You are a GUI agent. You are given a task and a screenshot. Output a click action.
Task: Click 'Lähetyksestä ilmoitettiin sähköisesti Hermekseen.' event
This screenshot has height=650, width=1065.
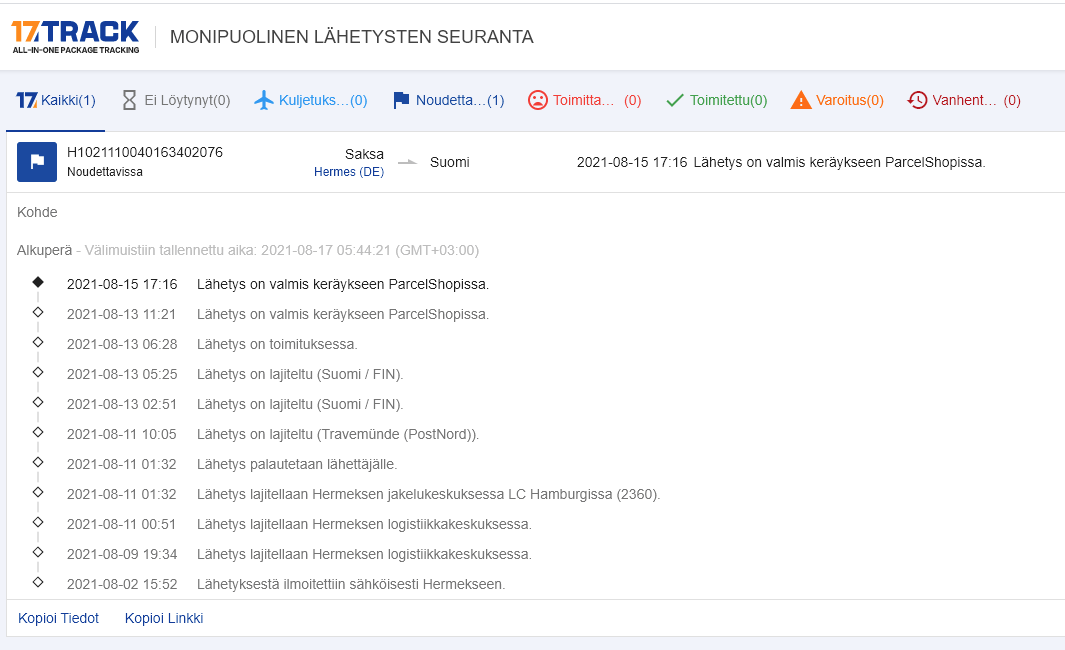351,584
